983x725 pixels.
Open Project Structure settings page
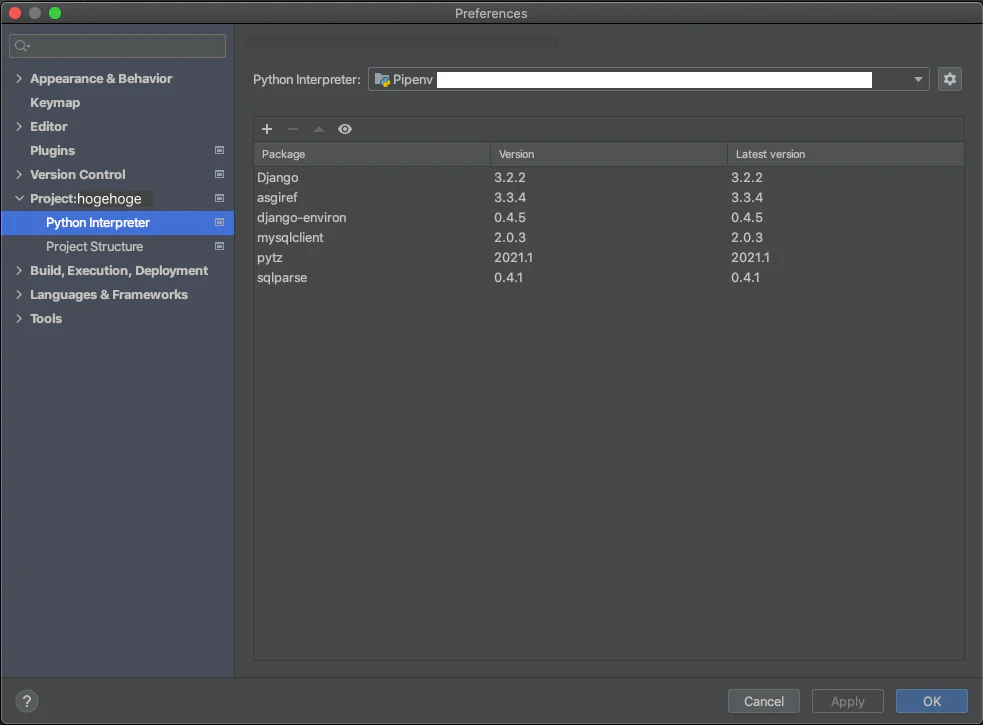pos(94,246)
